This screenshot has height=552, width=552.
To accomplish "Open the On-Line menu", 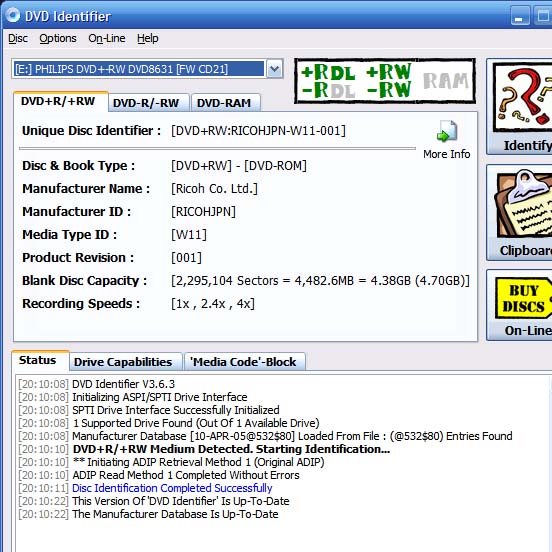I will click(x=107, y=38).
